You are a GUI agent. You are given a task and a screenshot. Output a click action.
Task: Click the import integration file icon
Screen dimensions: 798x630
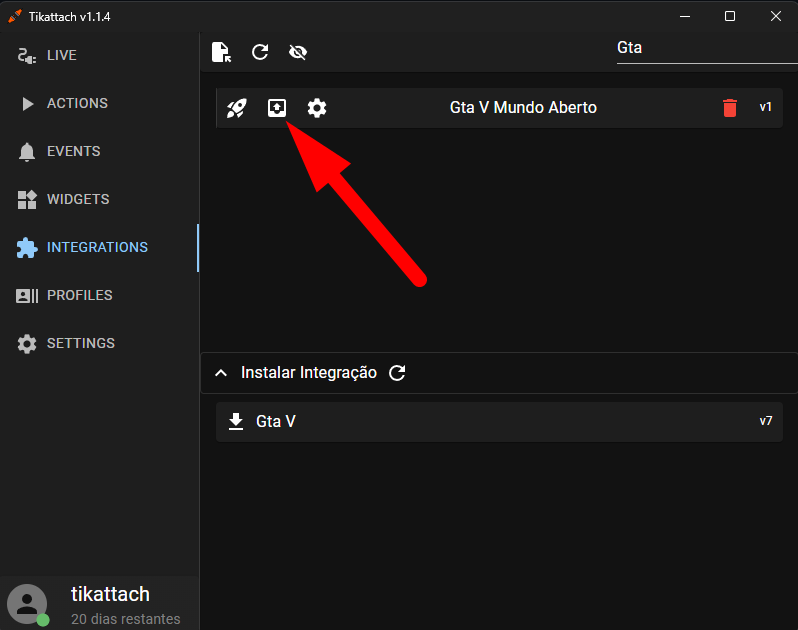(x=221, y=52)
